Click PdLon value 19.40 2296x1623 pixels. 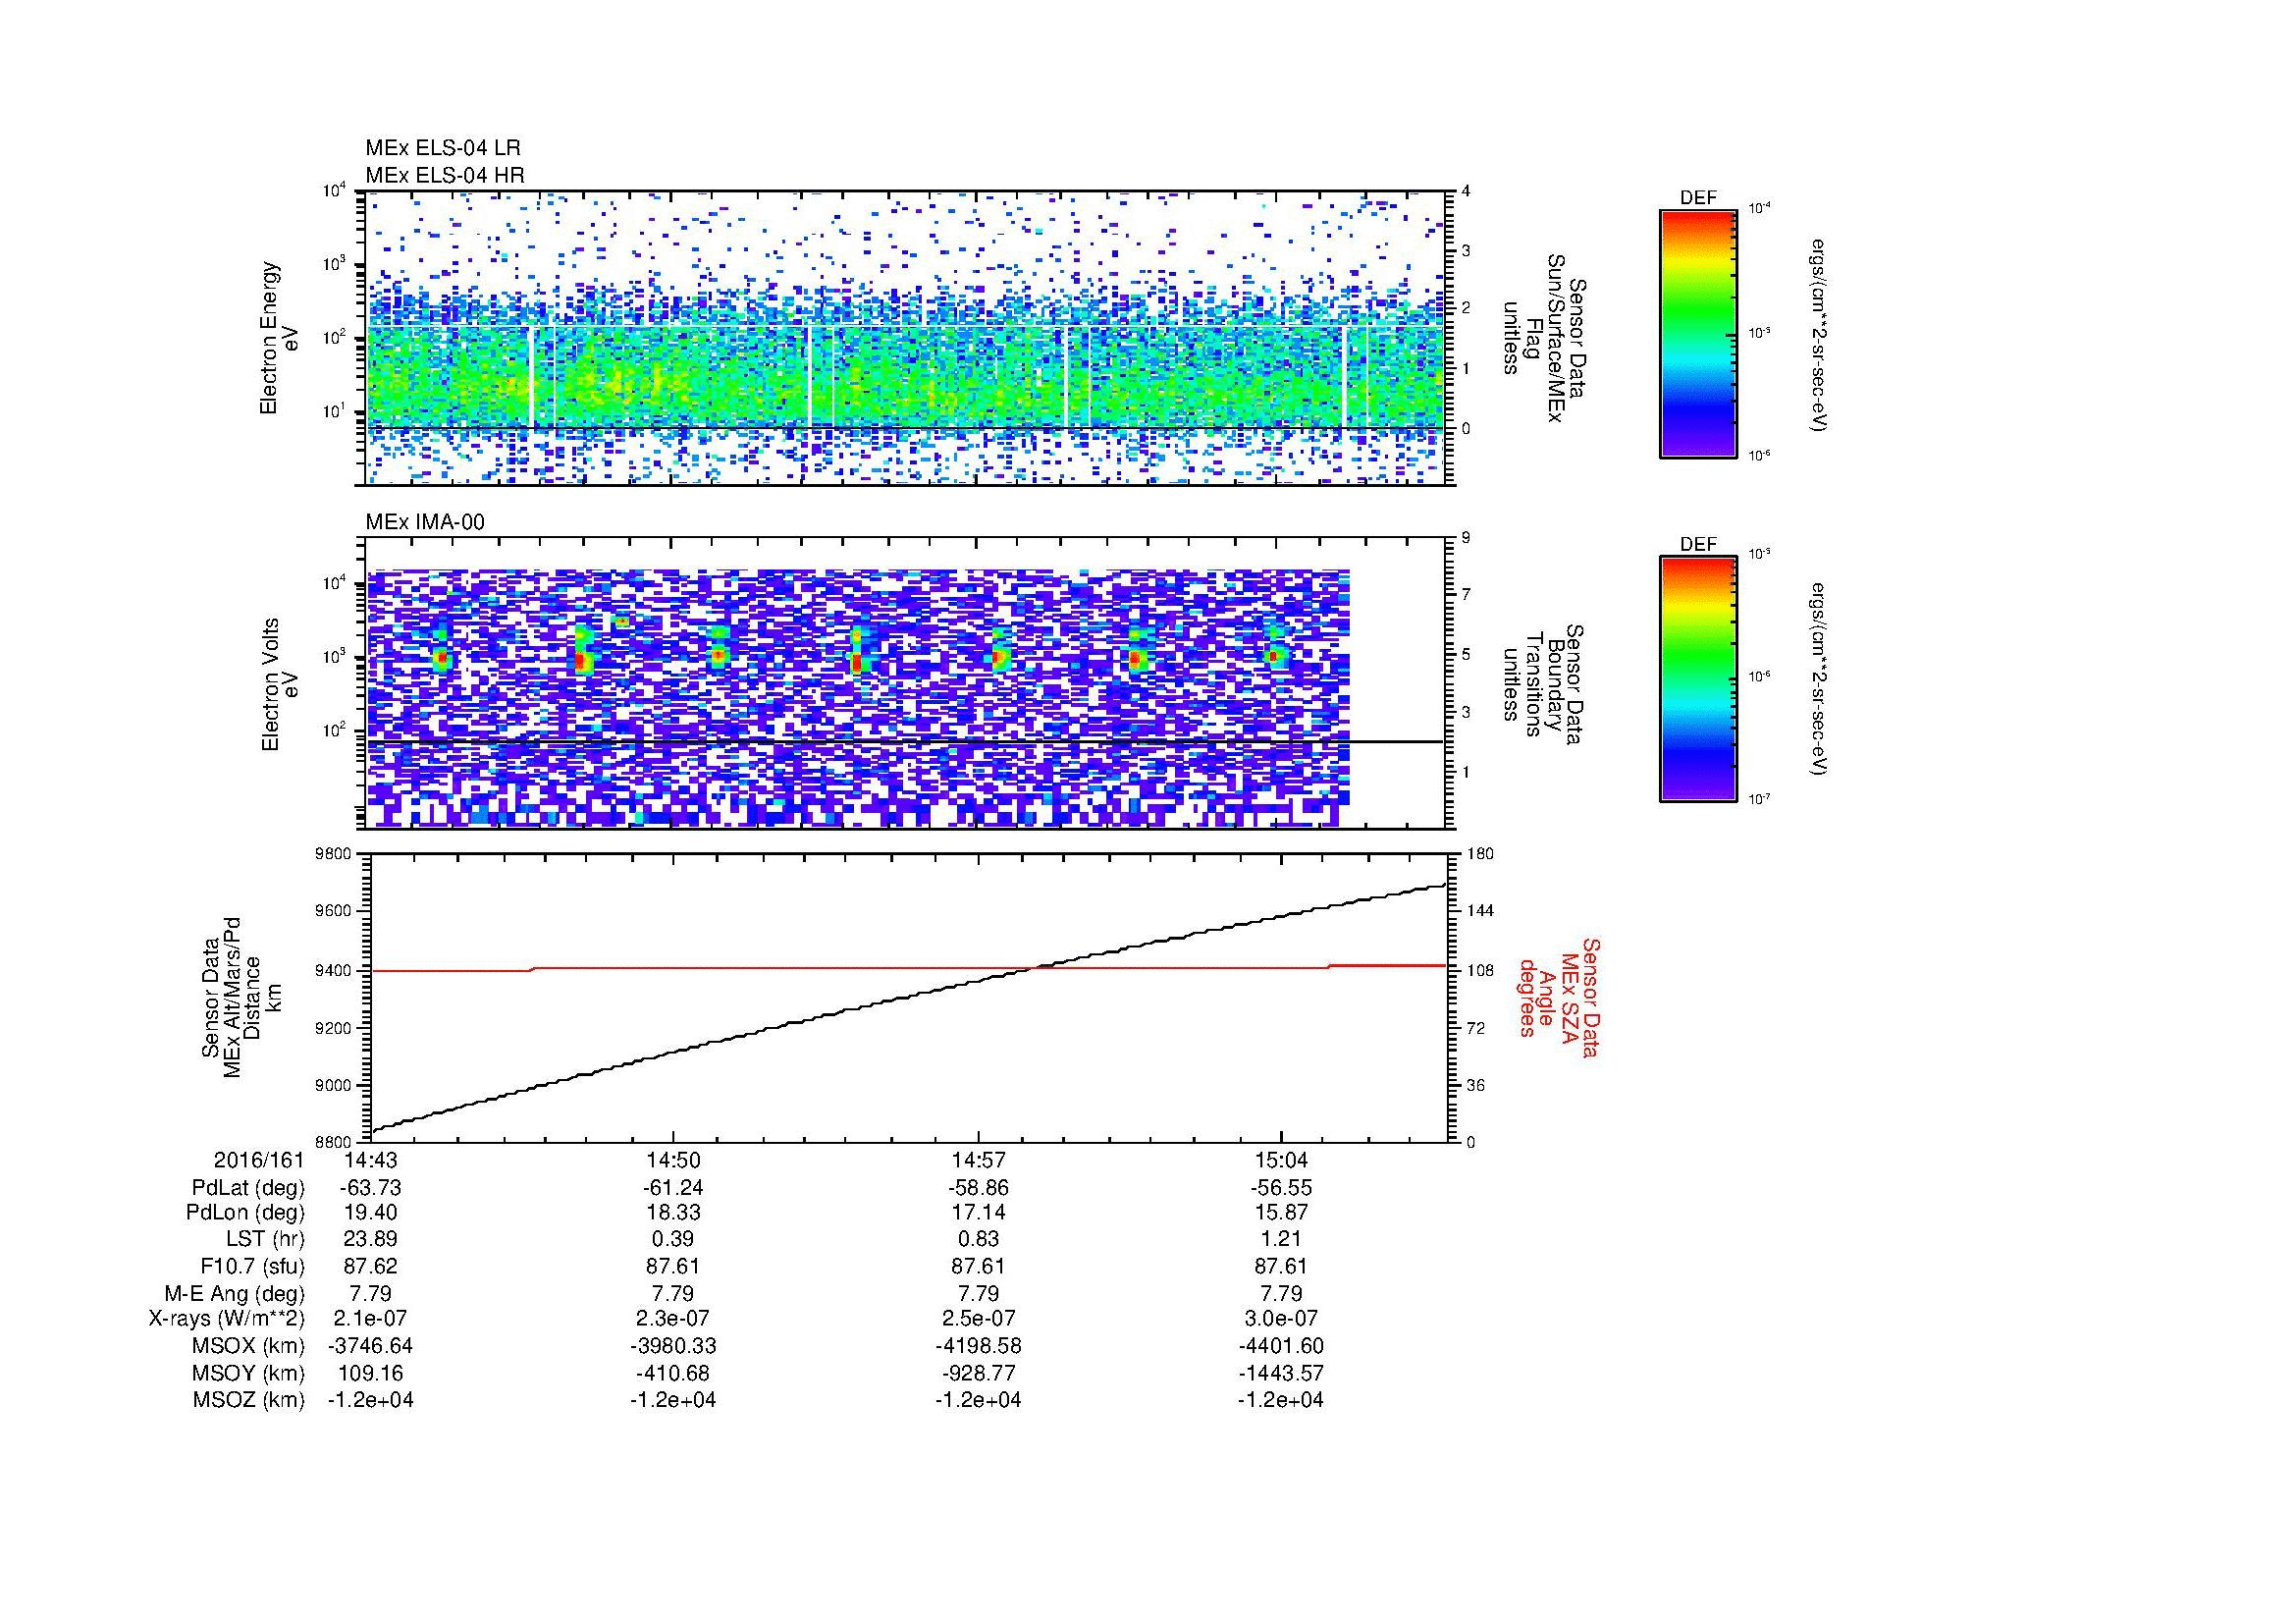pos(370,1213)
